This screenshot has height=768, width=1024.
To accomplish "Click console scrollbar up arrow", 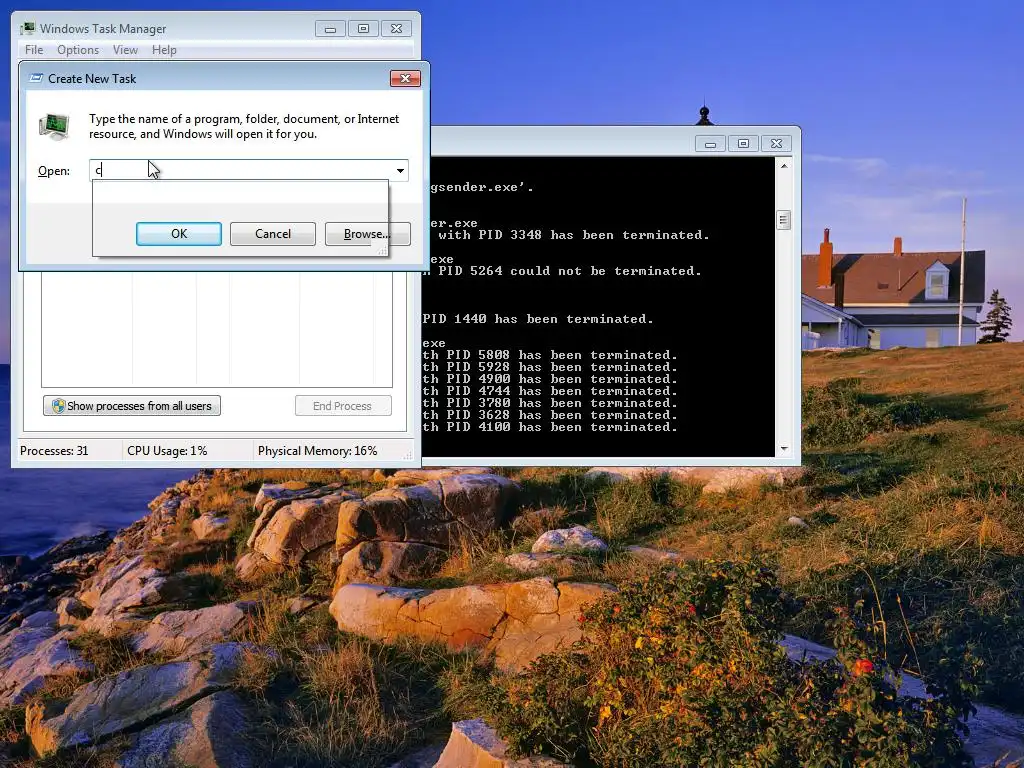I will pyautogui.click(x=784, y=166).
